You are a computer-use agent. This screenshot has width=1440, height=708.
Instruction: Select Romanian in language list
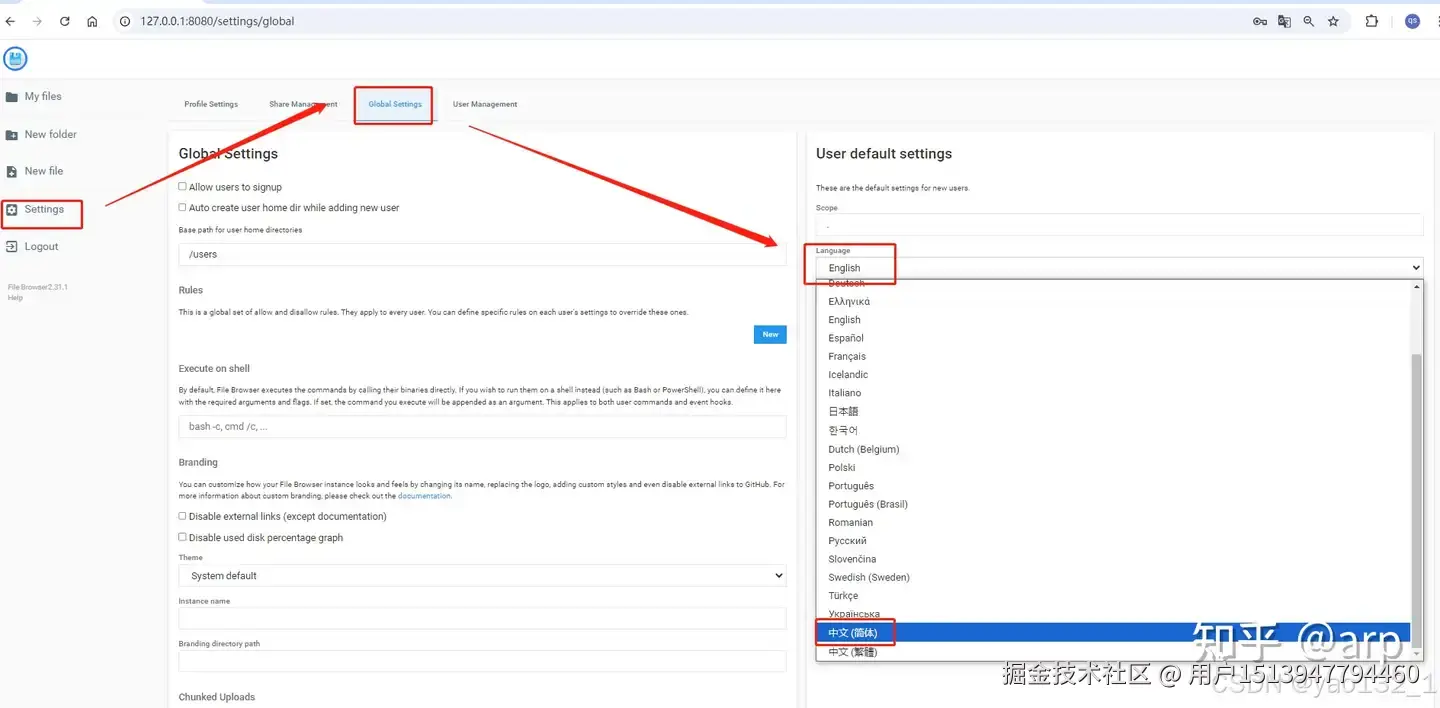[x=1113, y=522]
